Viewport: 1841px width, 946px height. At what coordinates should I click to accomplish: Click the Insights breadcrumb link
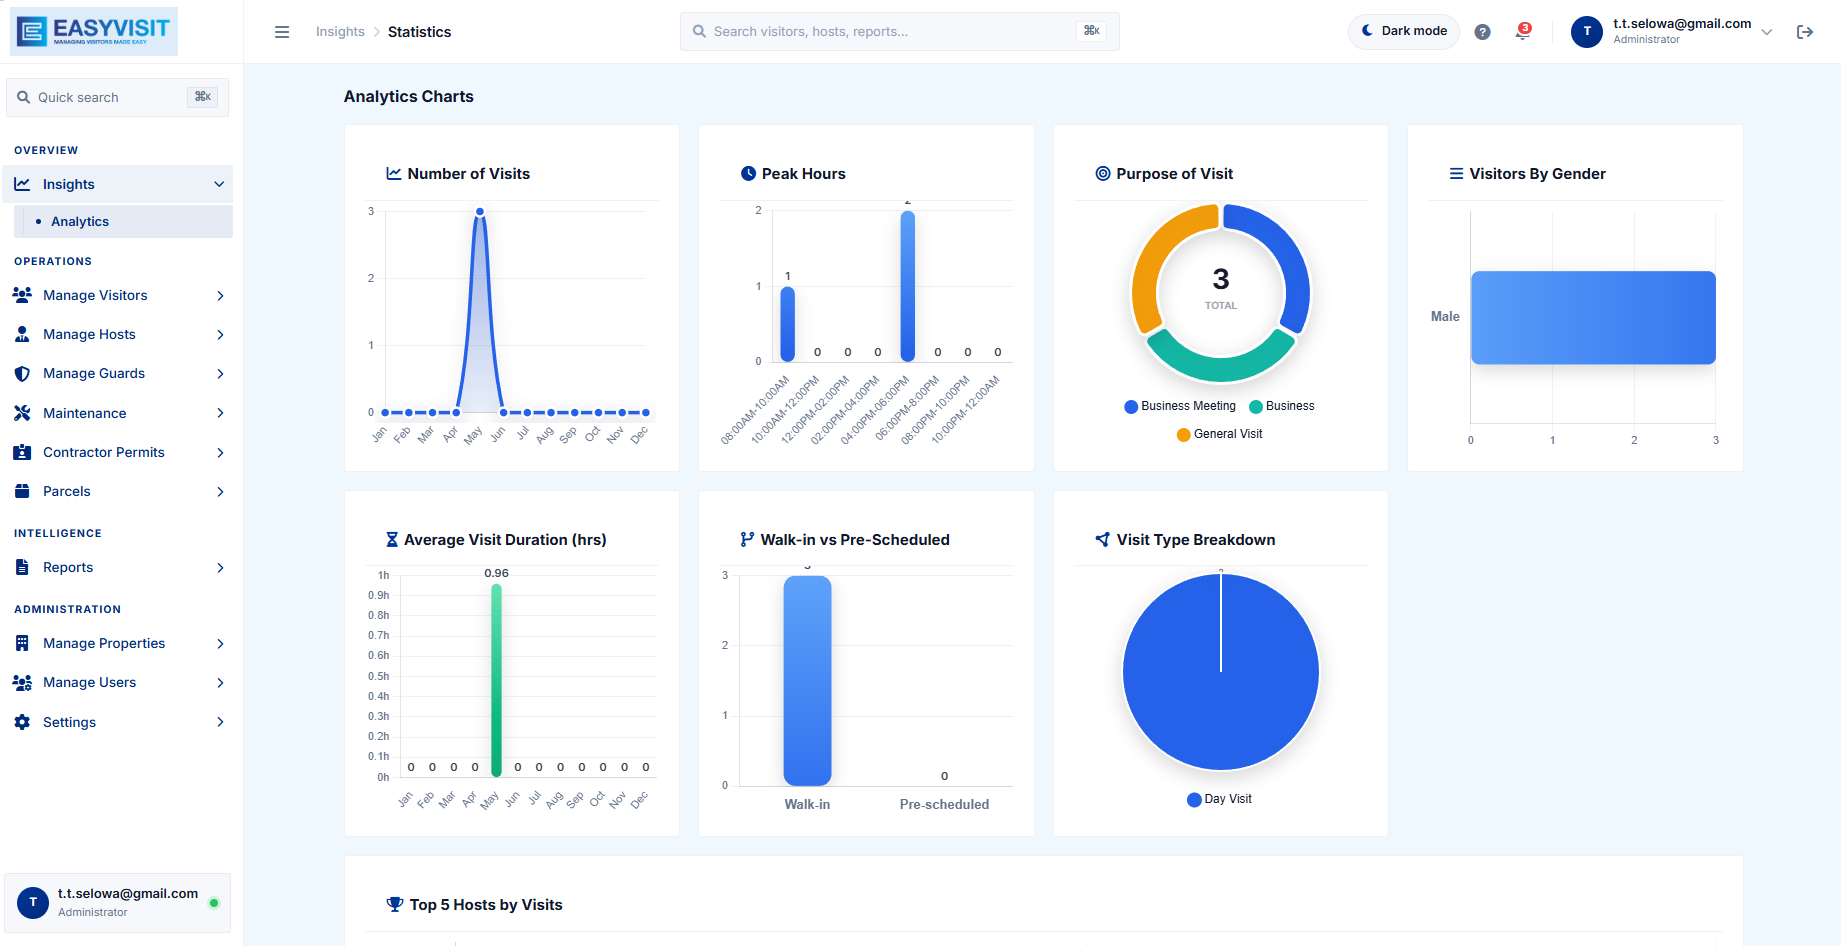340,32
